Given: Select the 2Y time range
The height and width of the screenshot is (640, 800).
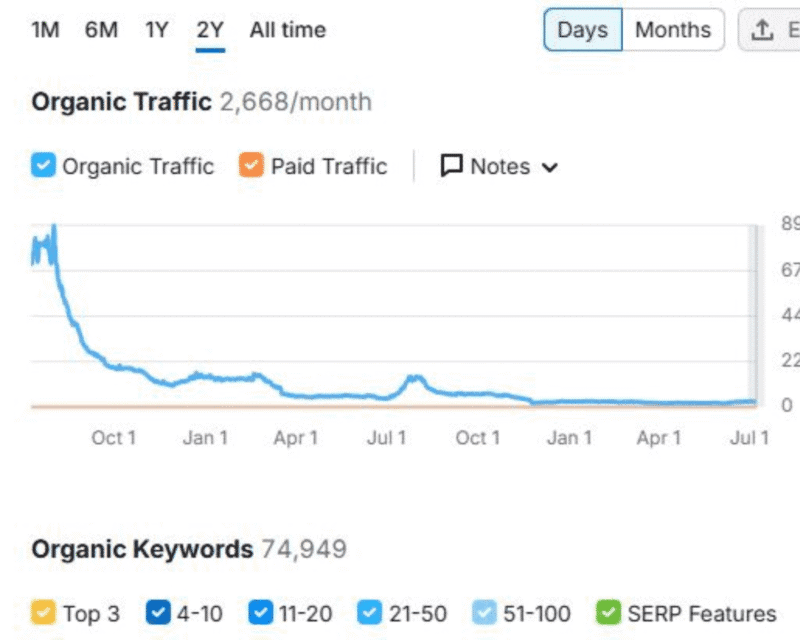Looking at the screenshot, I should pyautogui.click(x=210, y=30).
